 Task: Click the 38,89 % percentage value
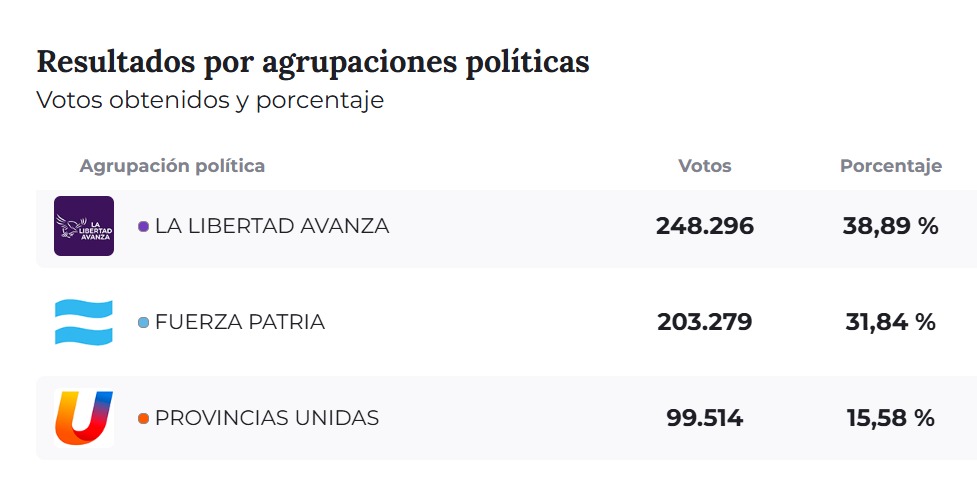(x=890, y=226)
